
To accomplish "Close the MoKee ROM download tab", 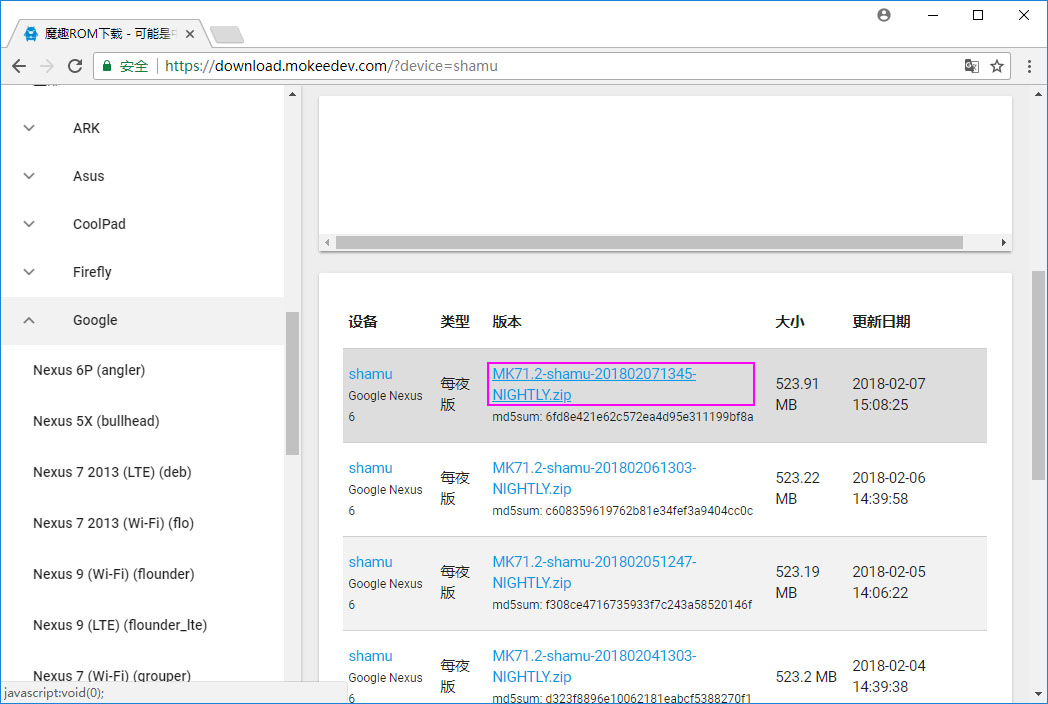I will point(190,33).
